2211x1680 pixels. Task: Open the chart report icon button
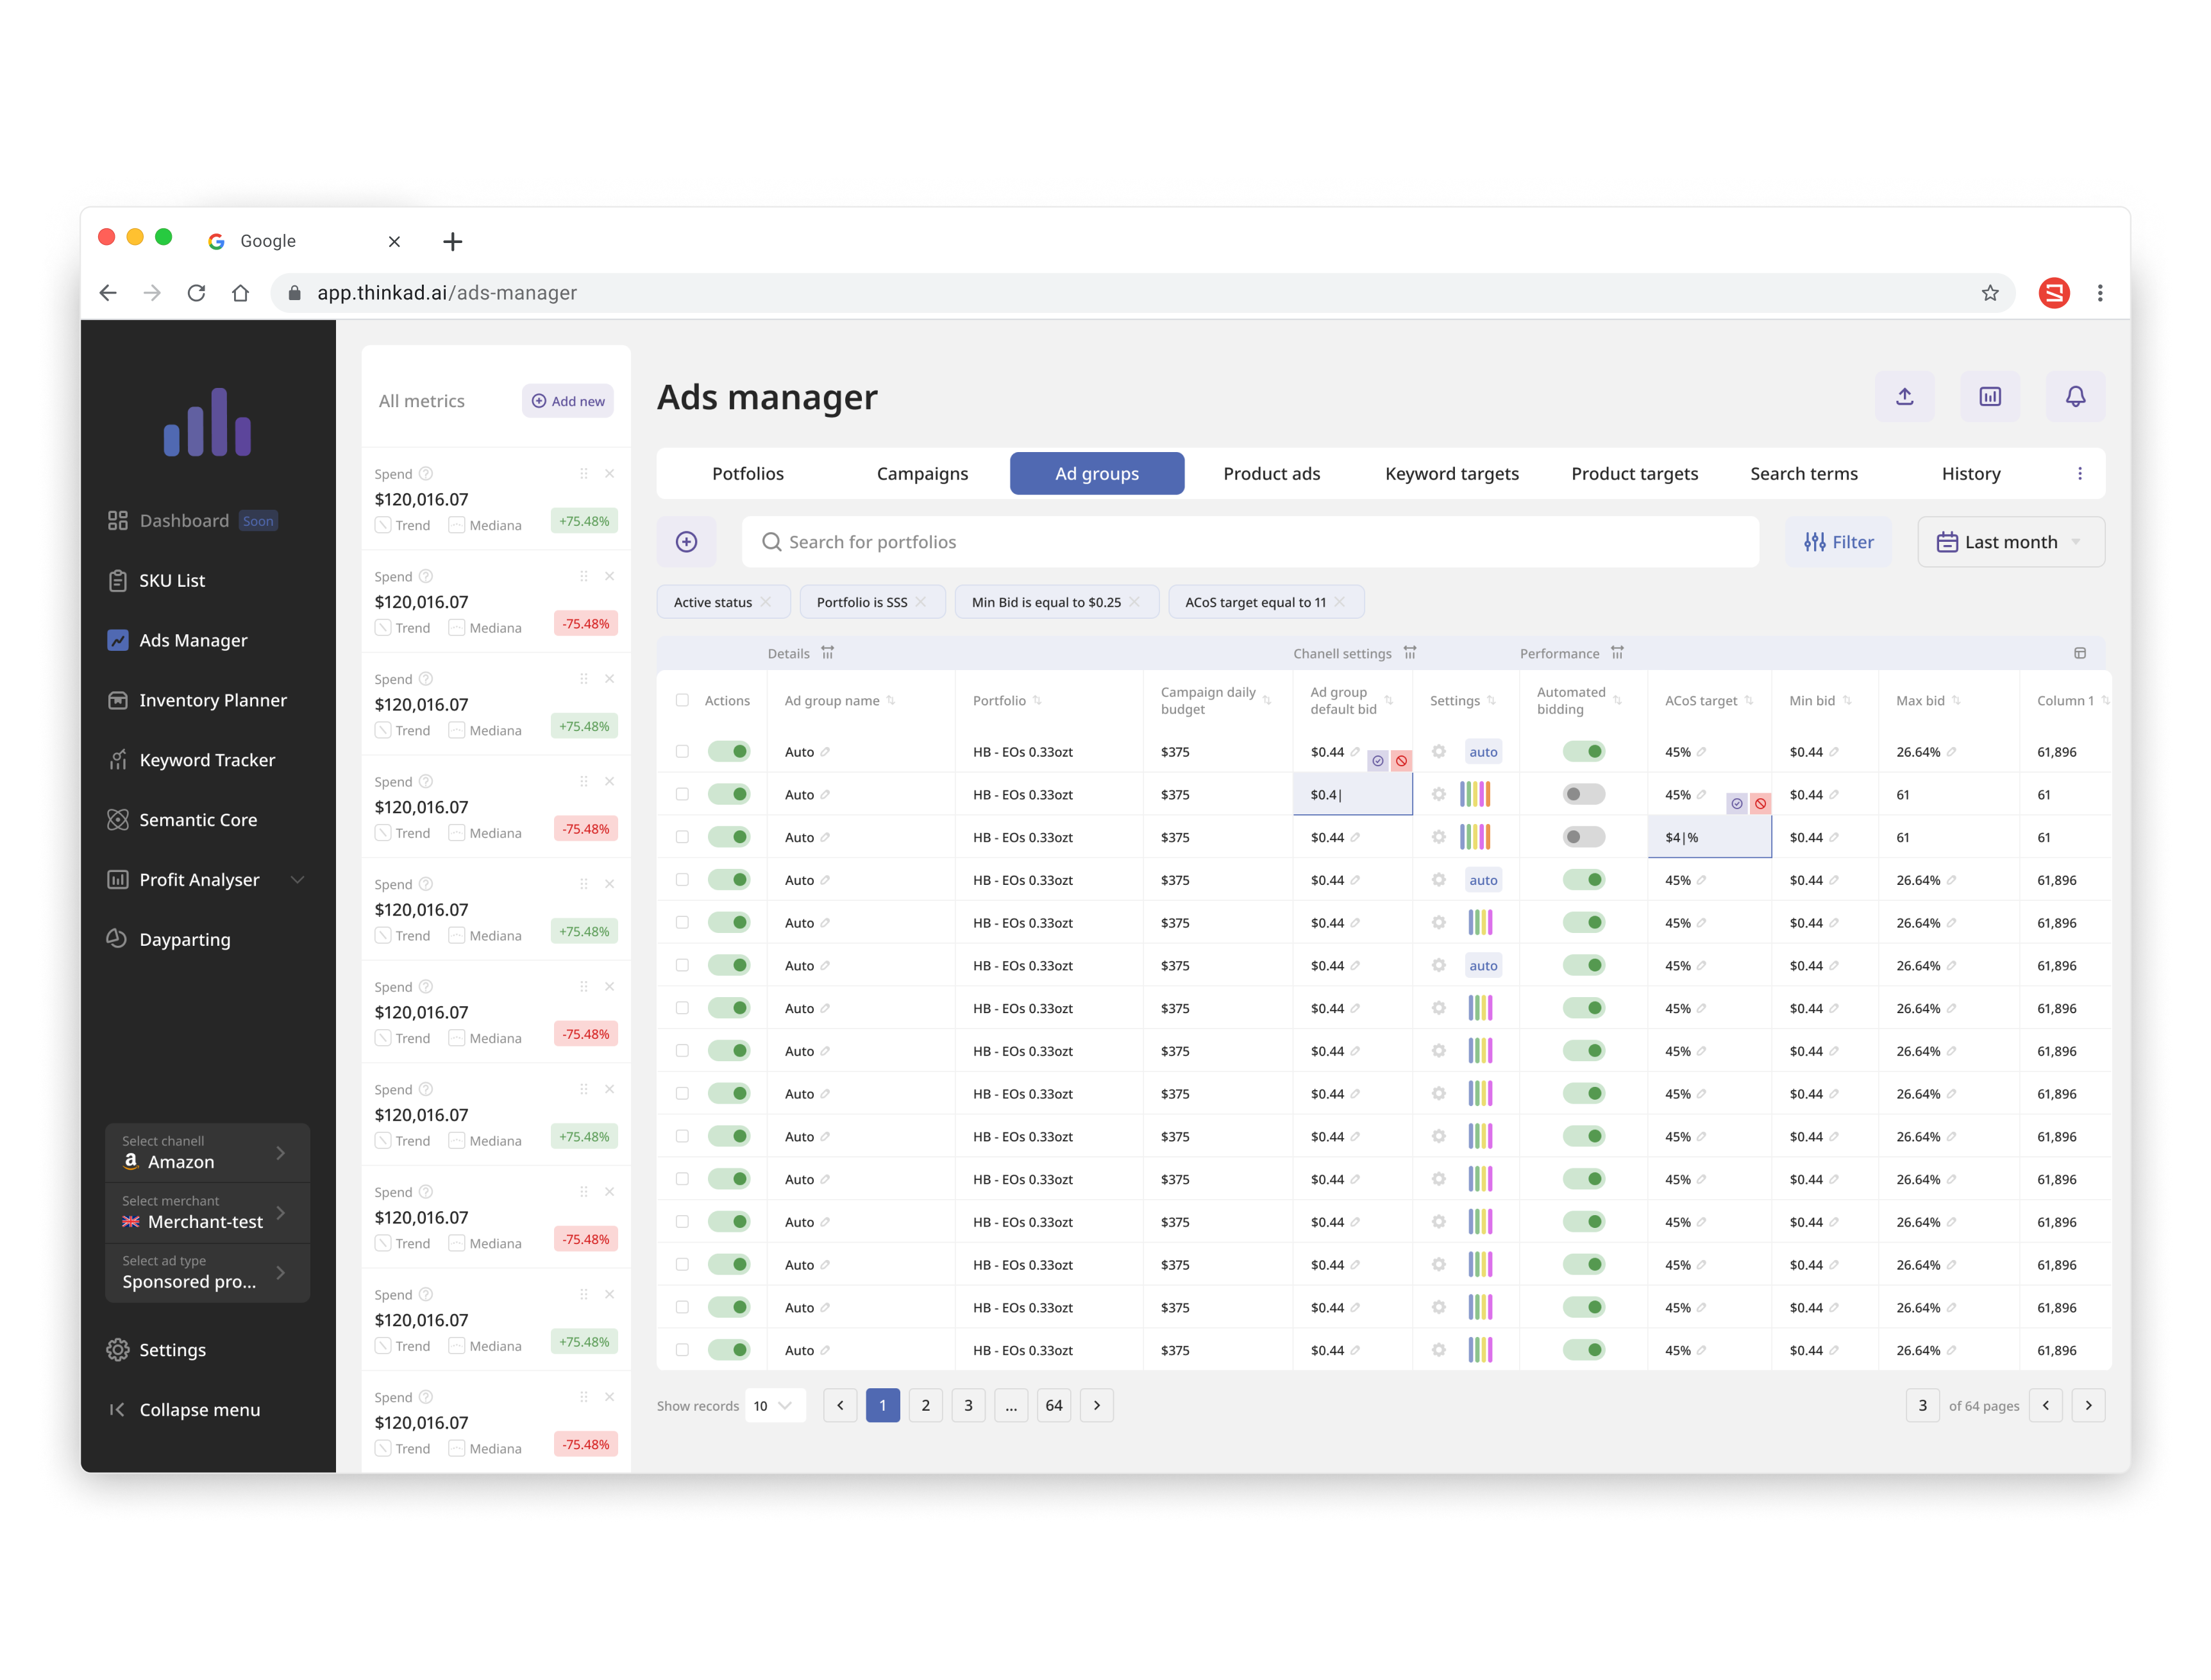click(x=1990, y=397)
